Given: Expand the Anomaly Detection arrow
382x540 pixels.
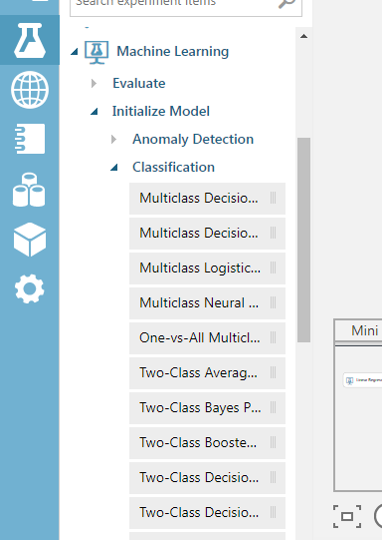Looking at the screenshot, I should pyautogui.click(x=114, y=139).
